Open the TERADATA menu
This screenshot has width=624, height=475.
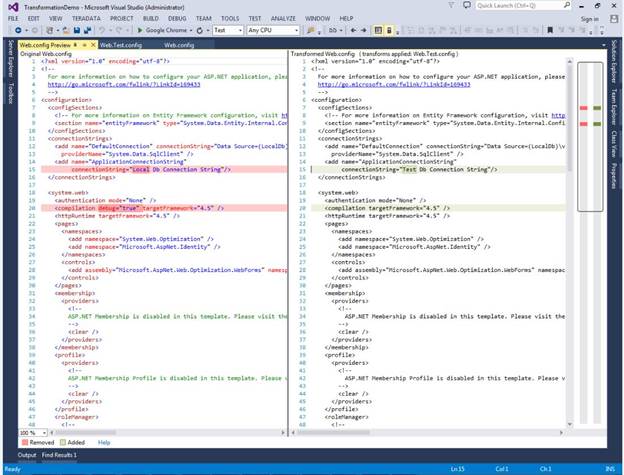pyautogui.click(x=86, y=19)
